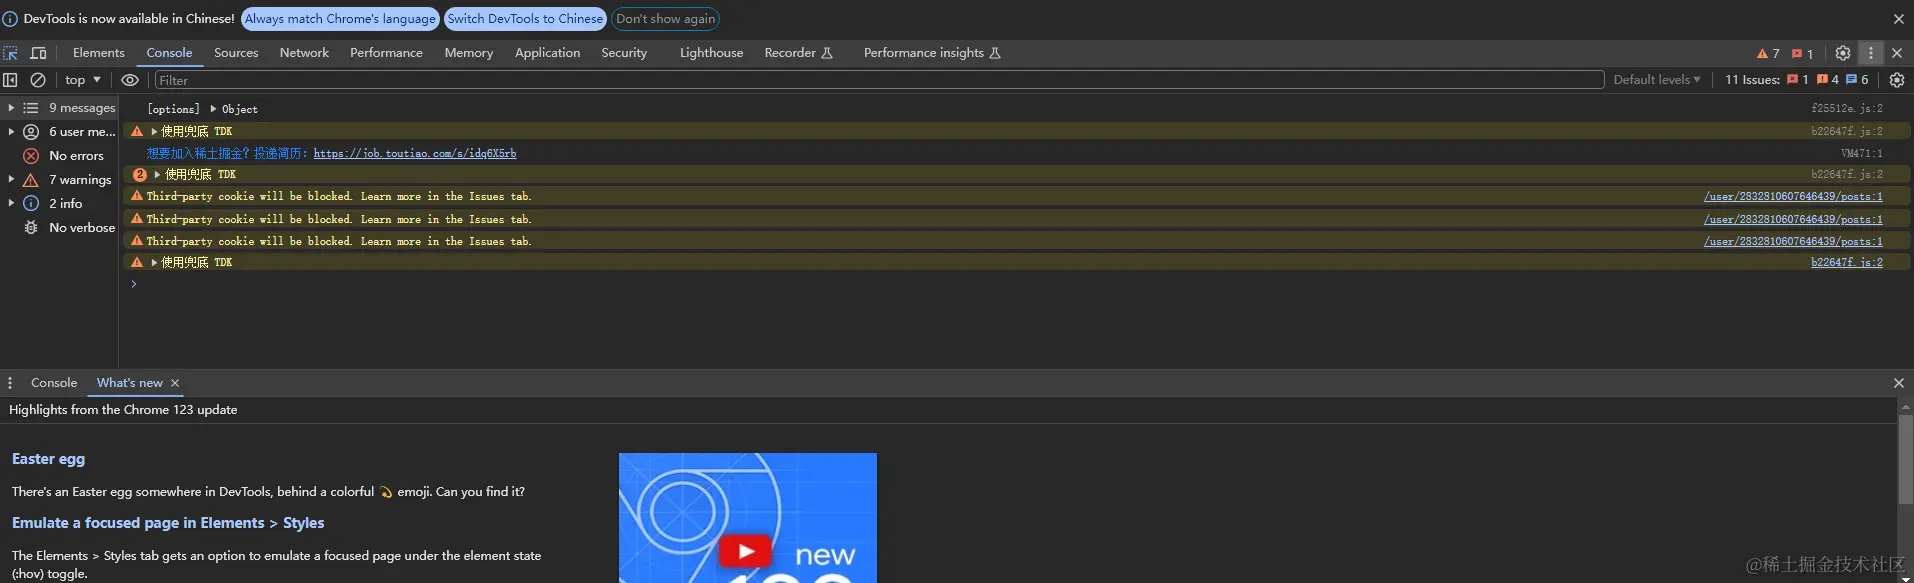Open the VM471:1 source link
The width and height of the screenshot is (1914, 583).
[x=1861, y=153]
